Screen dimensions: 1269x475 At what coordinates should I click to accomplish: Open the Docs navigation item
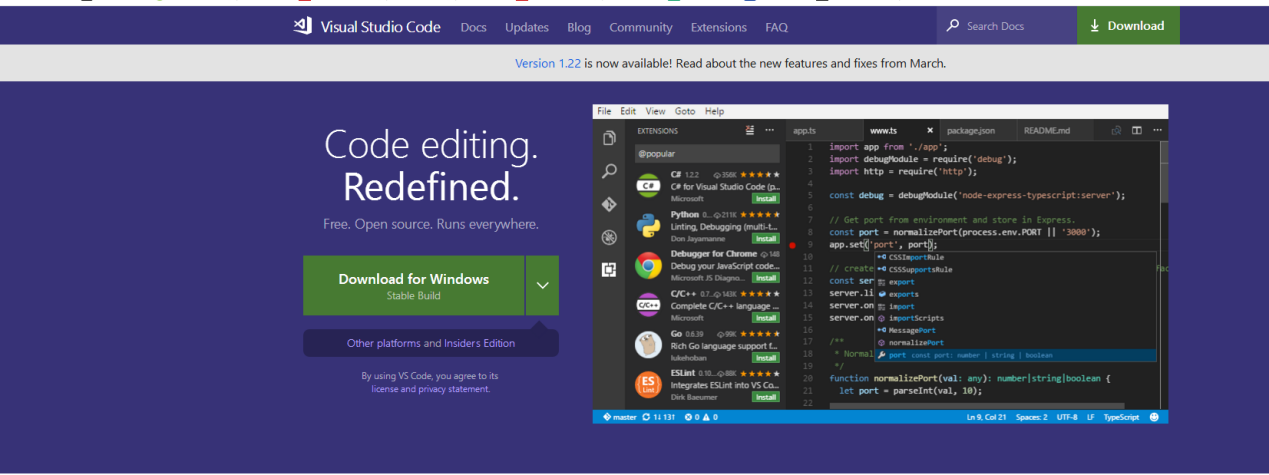point(473,27)
